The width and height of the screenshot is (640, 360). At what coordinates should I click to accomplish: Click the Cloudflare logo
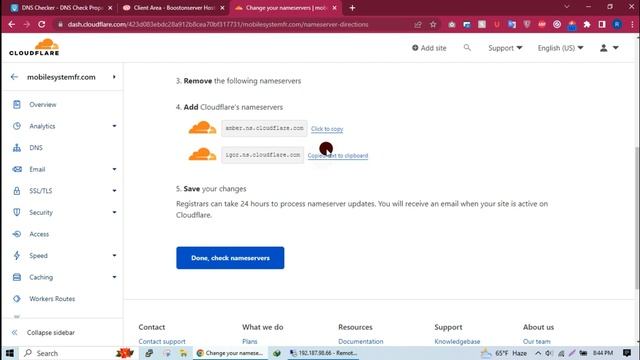34,47
